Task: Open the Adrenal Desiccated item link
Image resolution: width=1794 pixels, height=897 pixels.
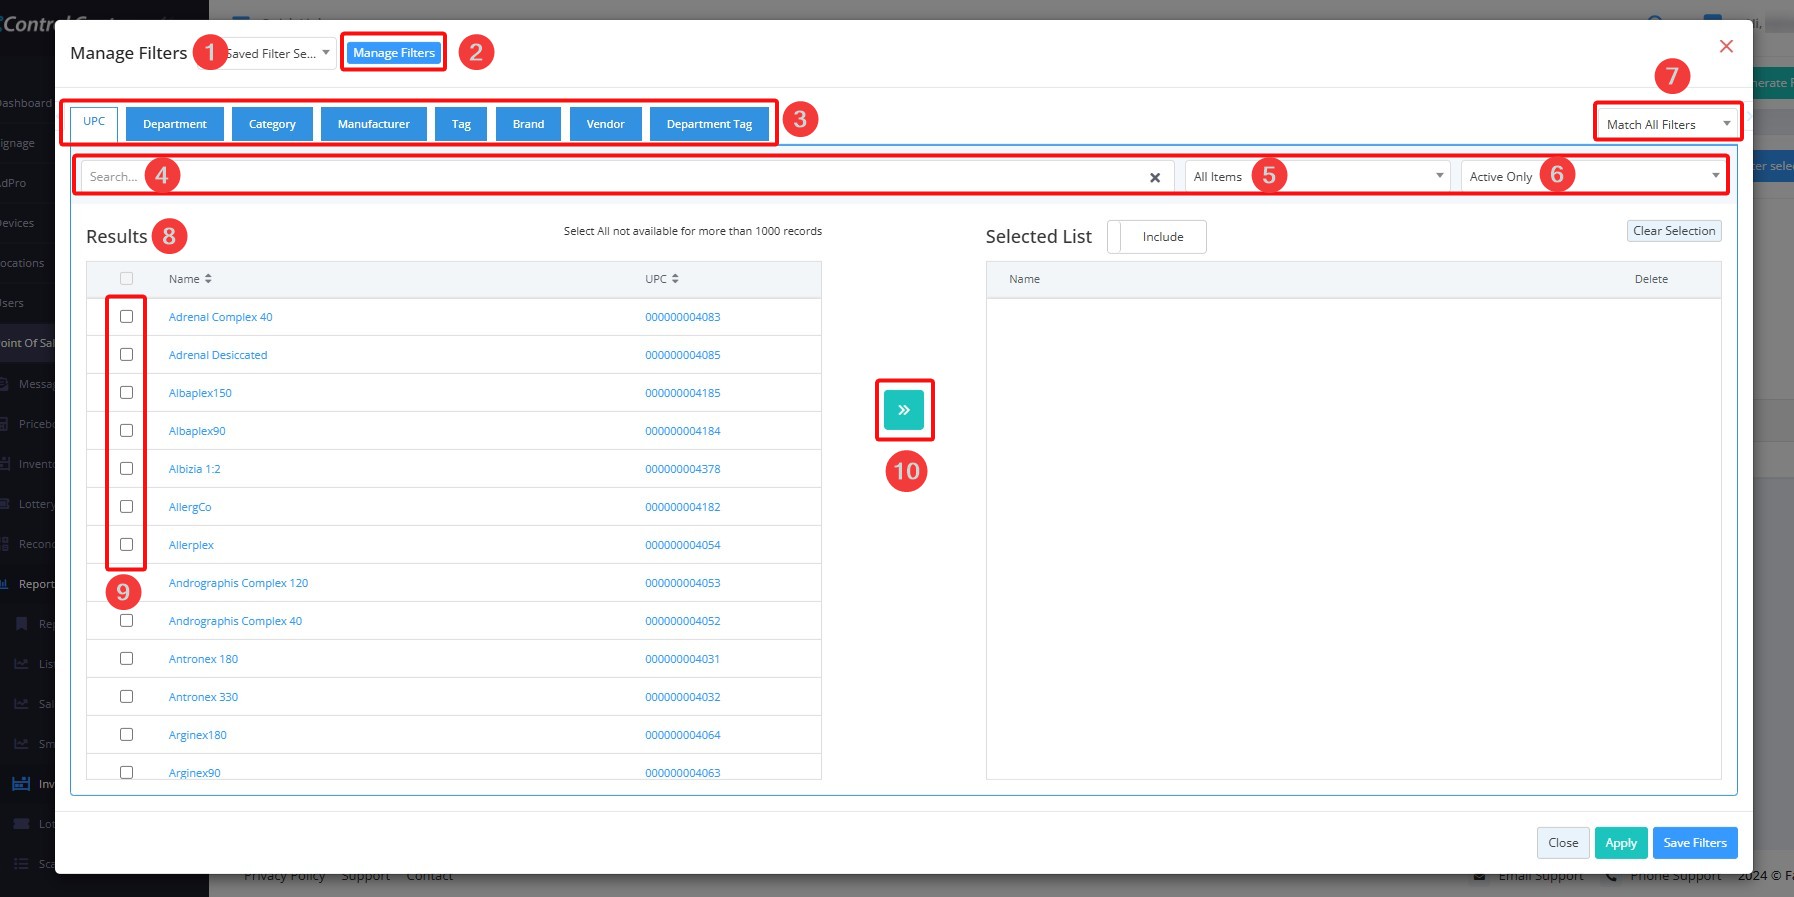Action: click(x=218, y=355)
